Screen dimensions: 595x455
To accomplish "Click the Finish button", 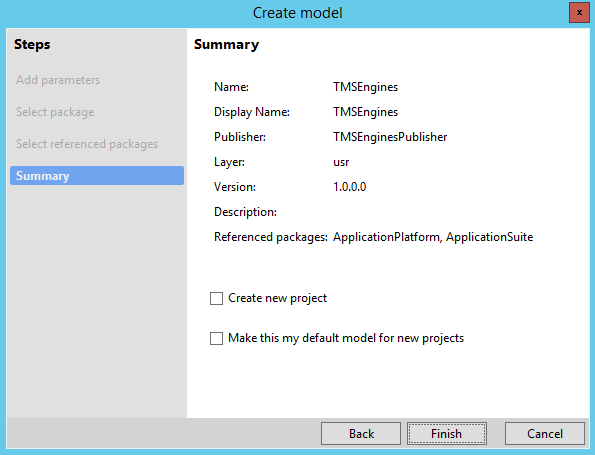I will (x=447, y=433).
